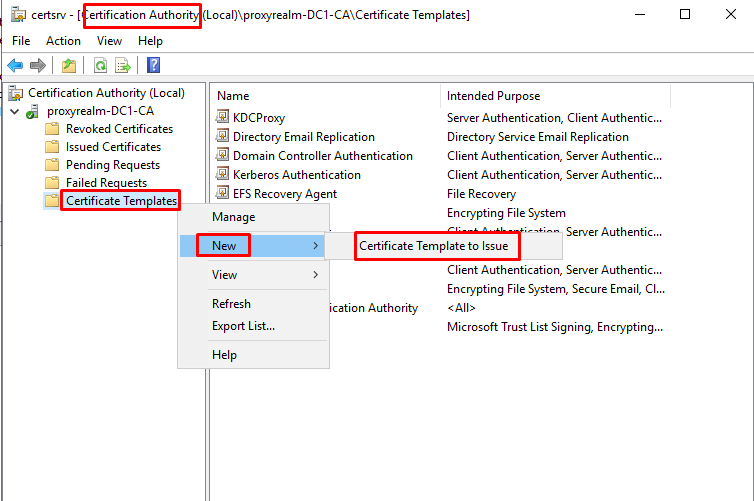Click the Export List toolbar icon
The height and width of the screenshot is (501, 754).
coord(123,65)
